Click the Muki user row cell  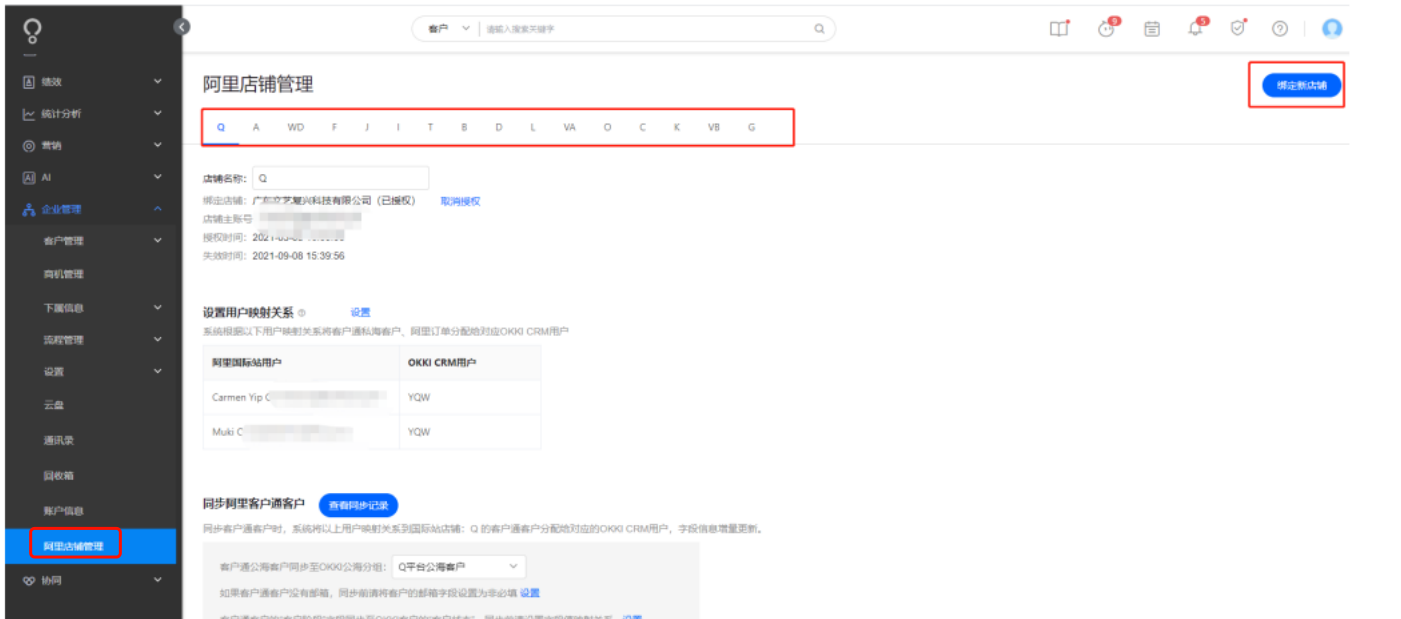click(300, 432)
